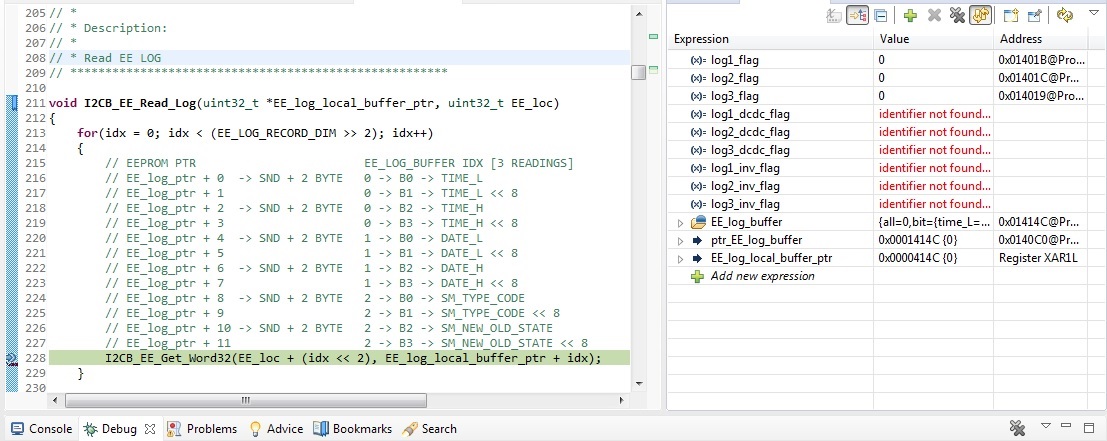This screenshot has height=441, width=1107.
Task: Expand the EE_log_local_buffer_ptr expression
Action: [681, 258]
